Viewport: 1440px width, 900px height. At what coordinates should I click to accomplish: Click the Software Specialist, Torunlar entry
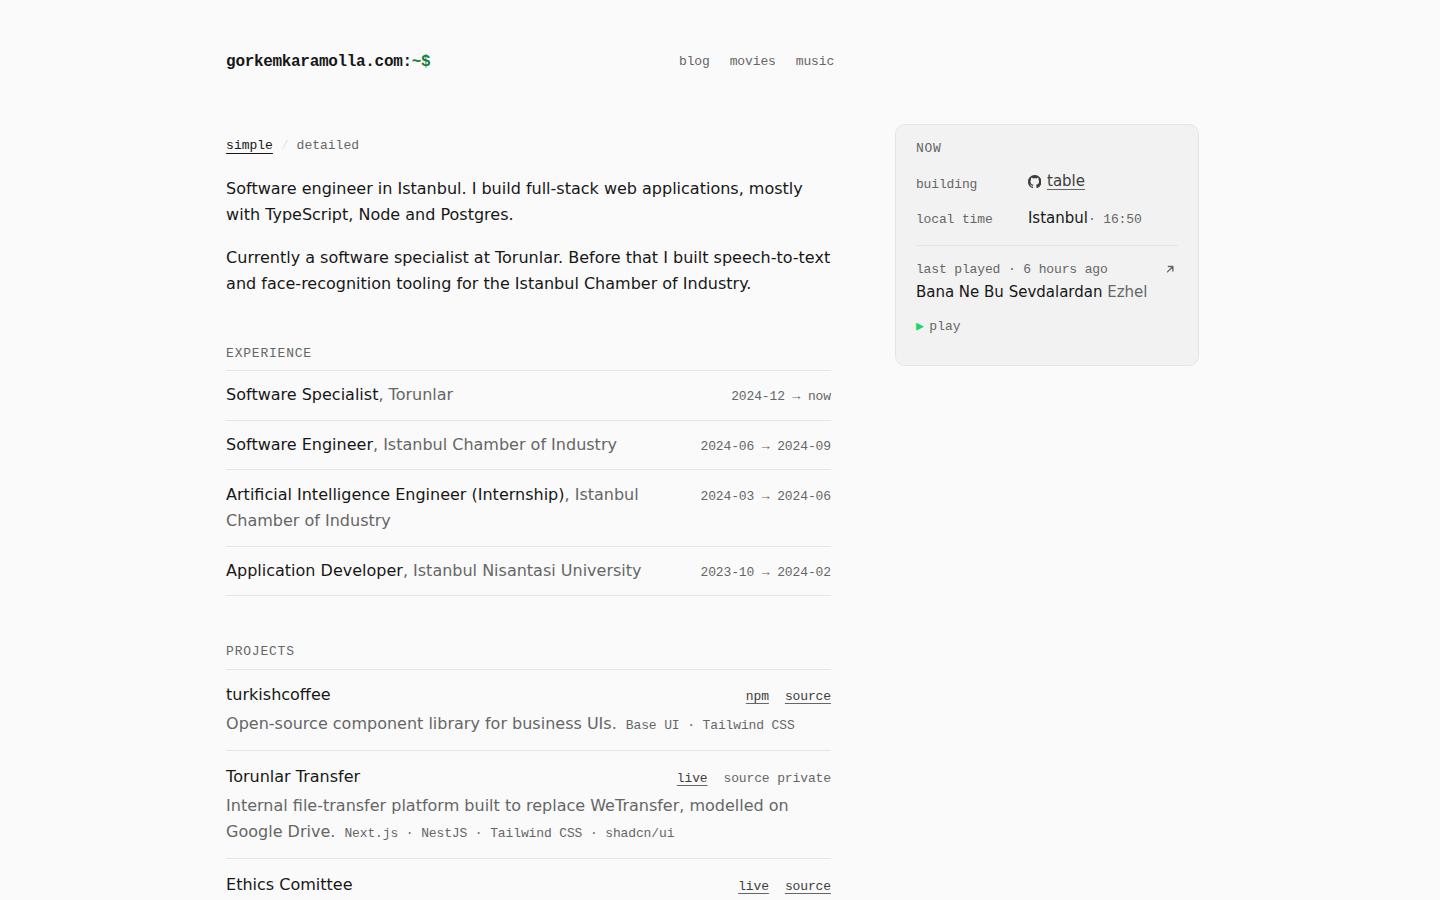point(528,395)
